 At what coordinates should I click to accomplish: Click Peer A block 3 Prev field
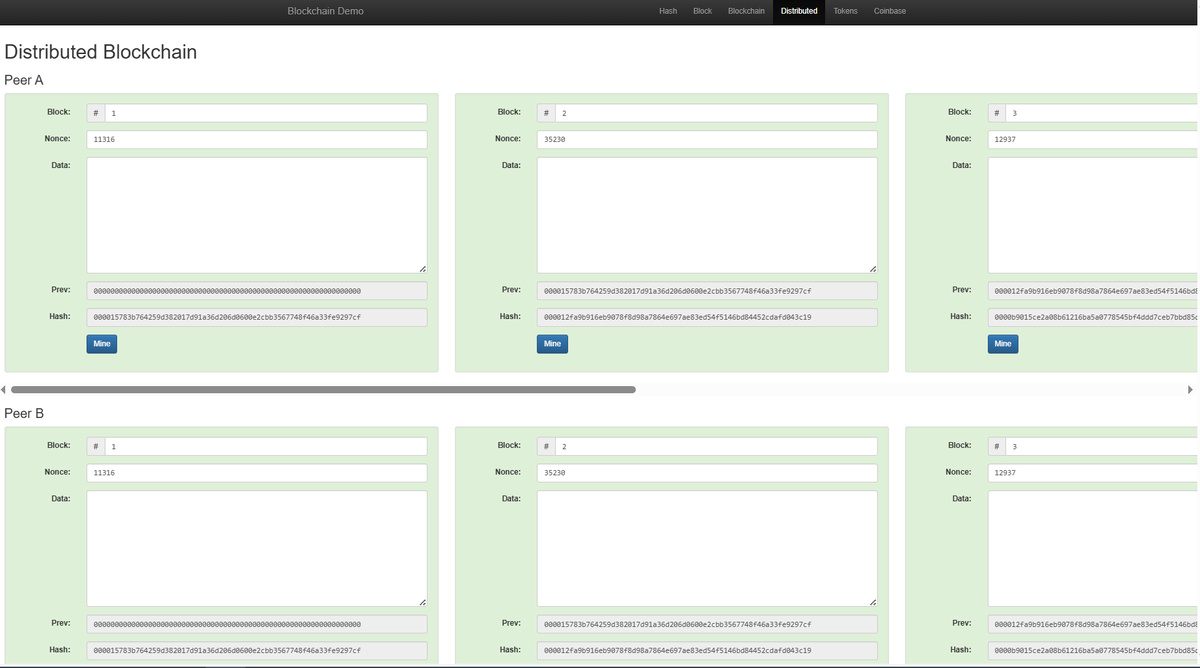pos(1093,291)
